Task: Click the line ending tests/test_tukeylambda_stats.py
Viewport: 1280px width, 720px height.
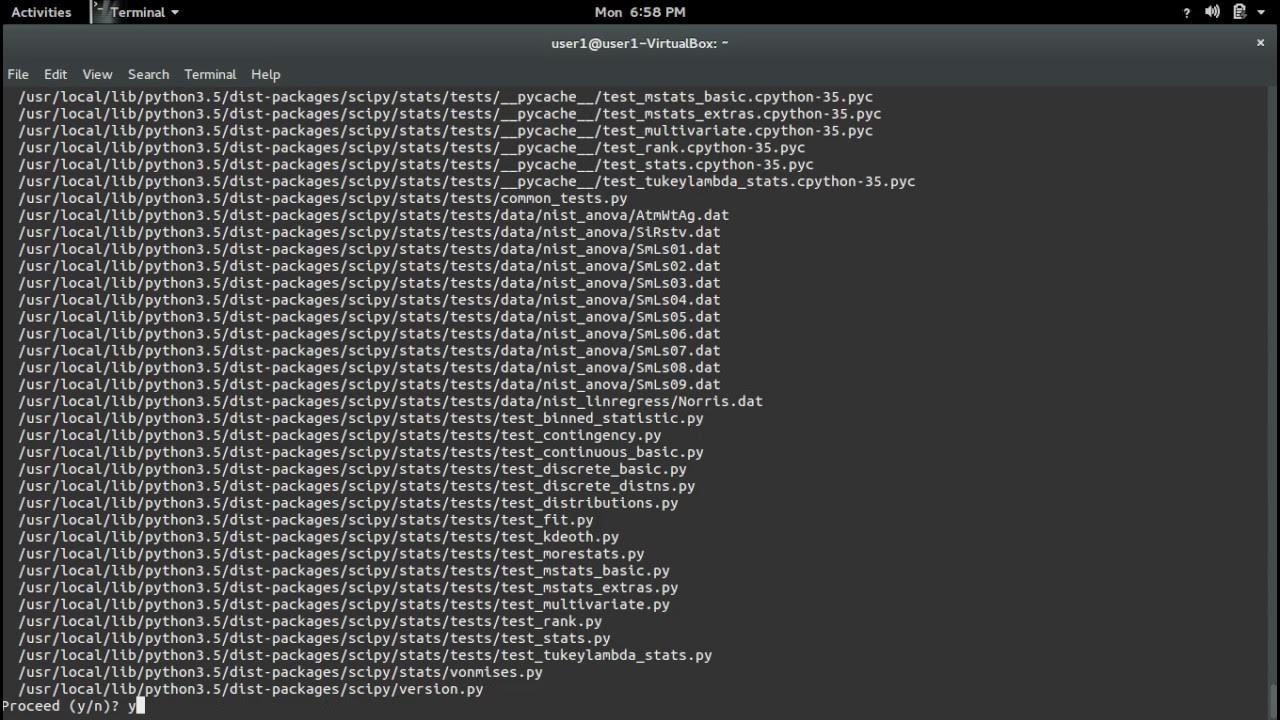Action: point(365,656)
